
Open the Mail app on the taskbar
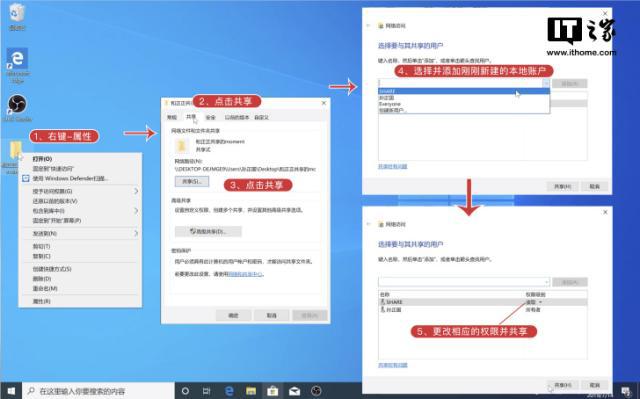[x=294, y=391]
